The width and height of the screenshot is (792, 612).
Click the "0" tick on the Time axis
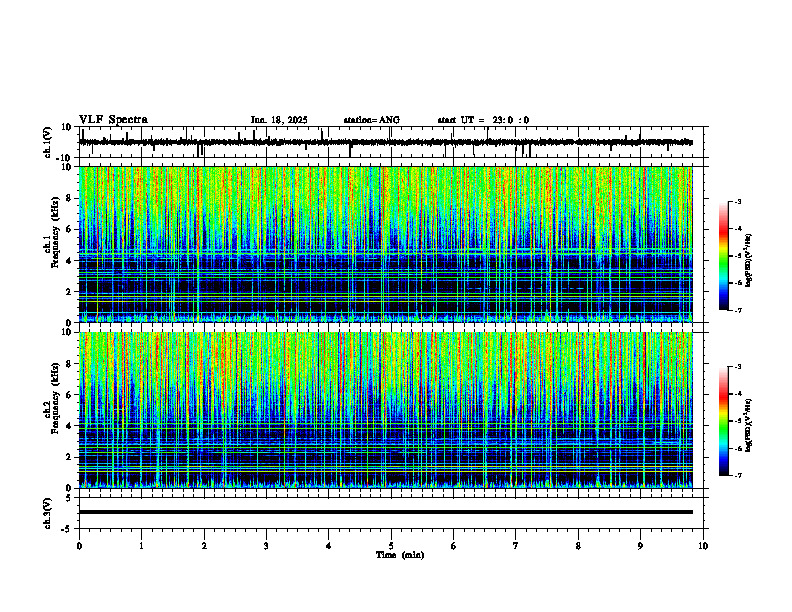79,546
